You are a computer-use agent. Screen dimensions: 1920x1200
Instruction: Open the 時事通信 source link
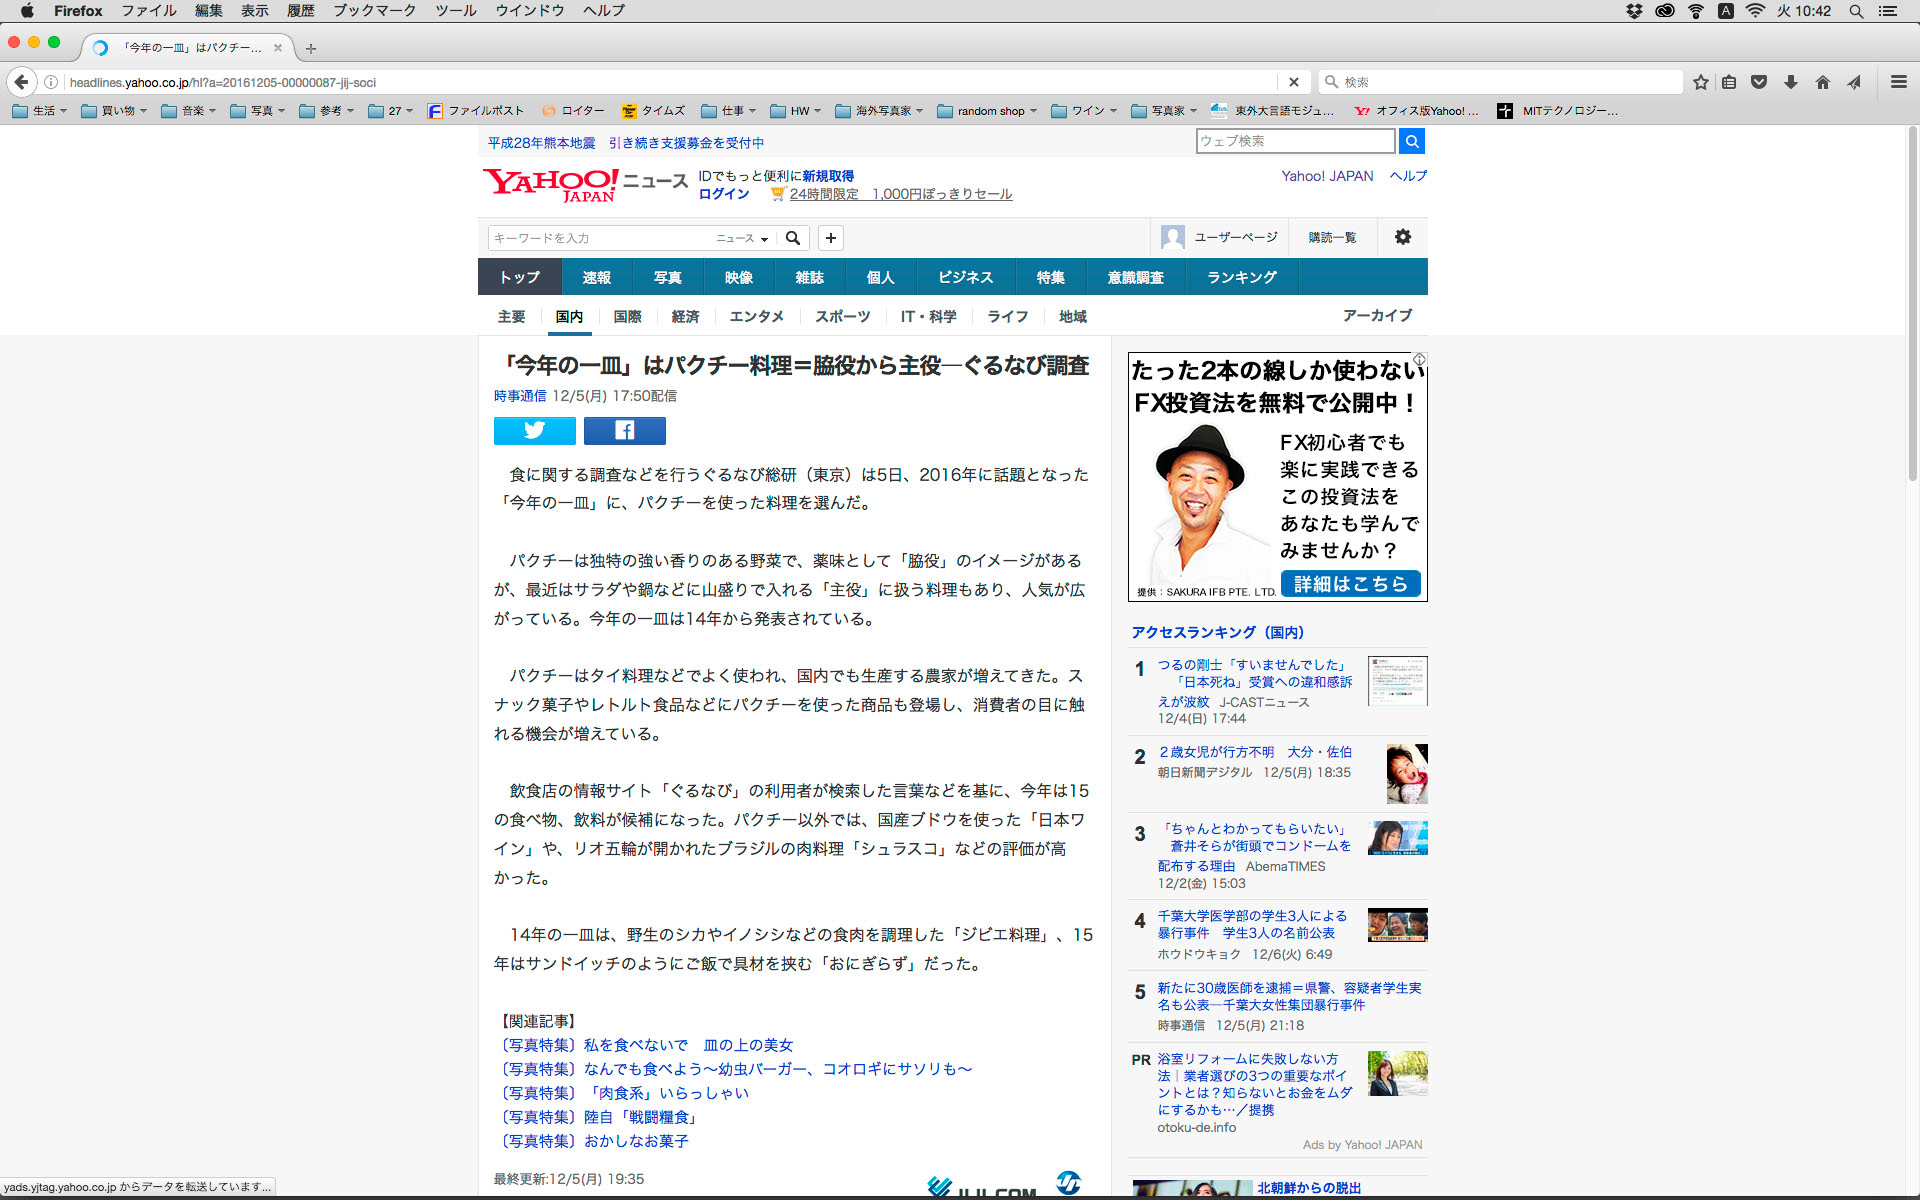519,396
